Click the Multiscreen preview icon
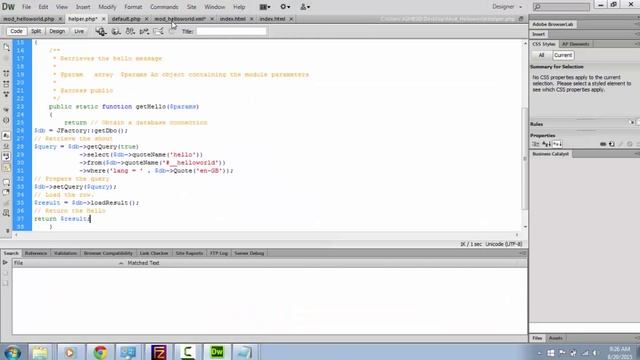The height and width of the screenshot is (360, 640). [101, 31]
